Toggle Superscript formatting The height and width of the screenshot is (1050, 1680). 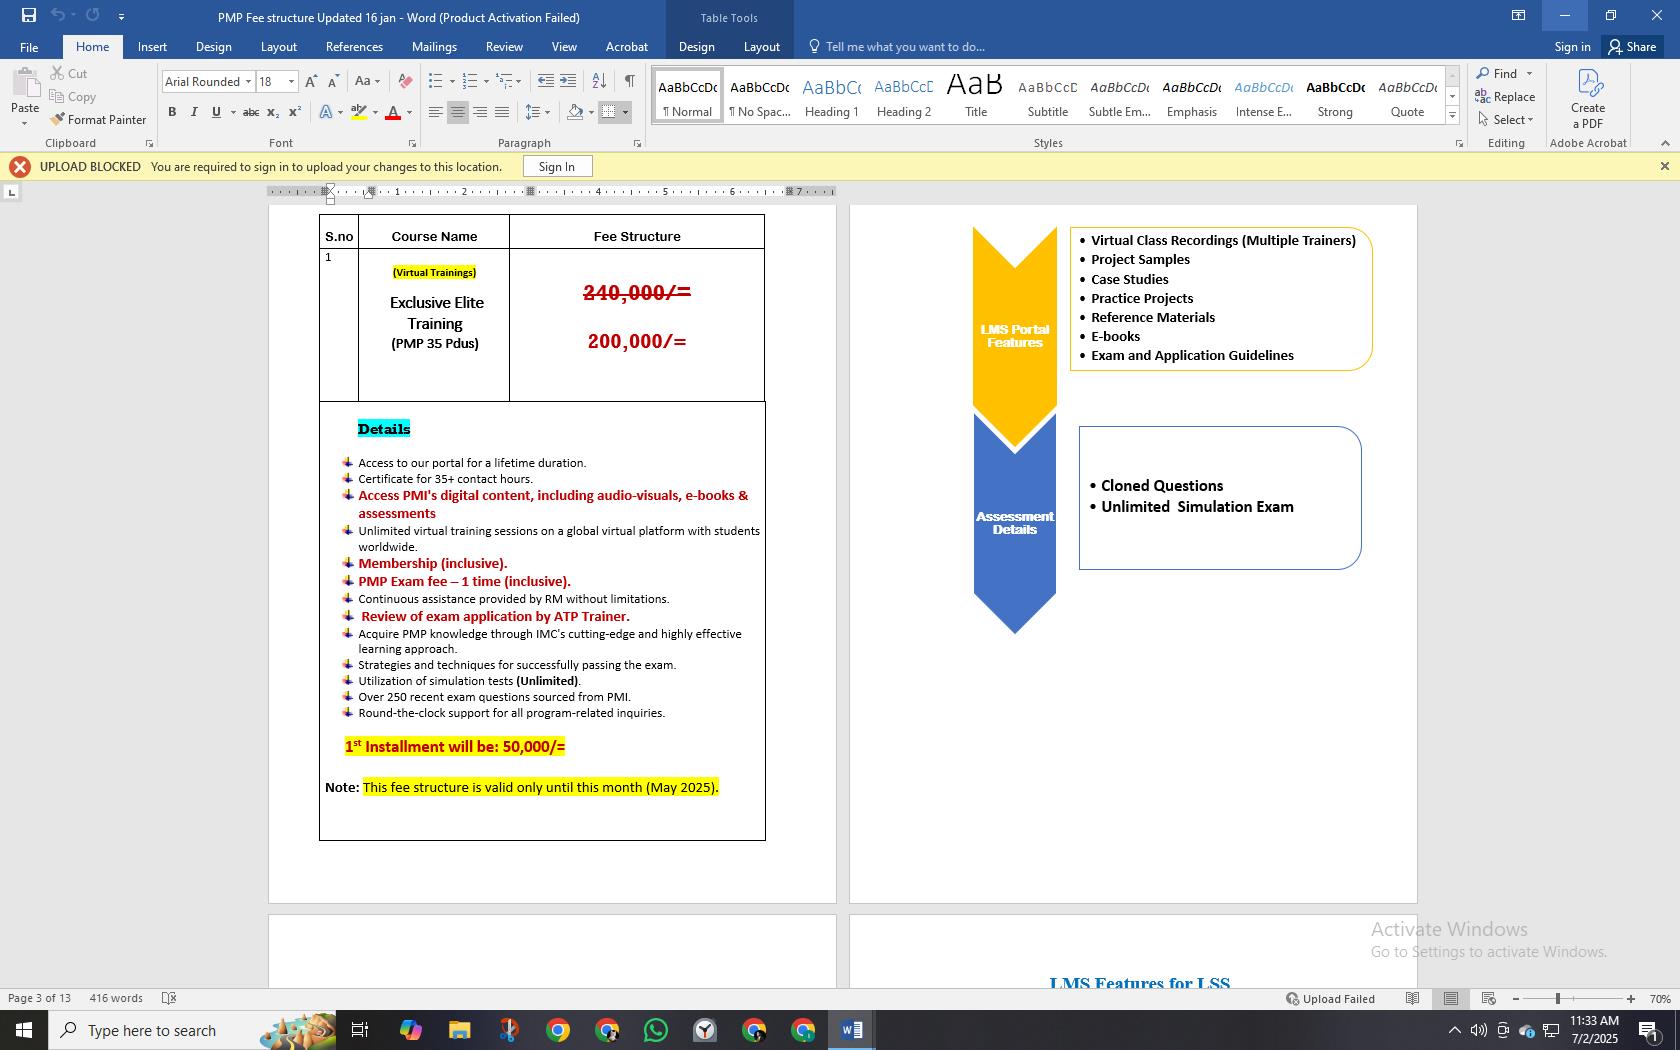[295, 112]
